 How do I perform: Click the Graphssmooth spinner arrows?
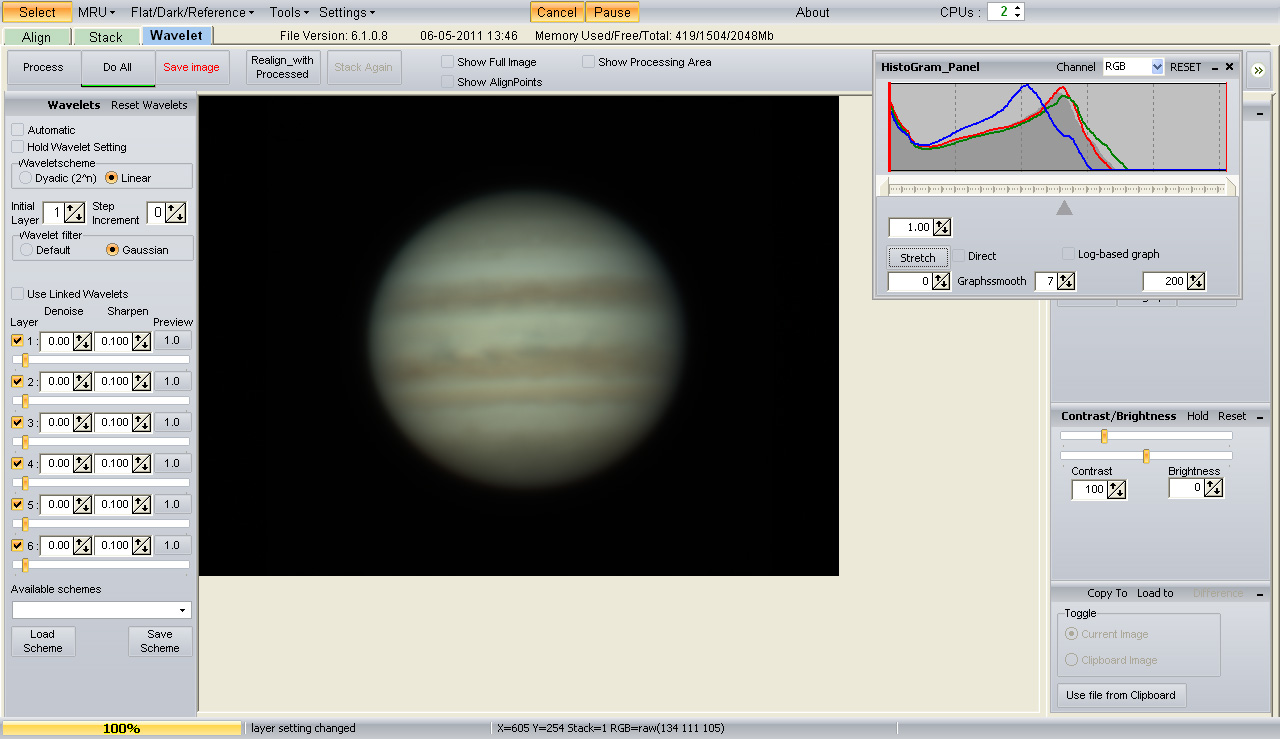pyautogui.click(x=1066, y=281)
